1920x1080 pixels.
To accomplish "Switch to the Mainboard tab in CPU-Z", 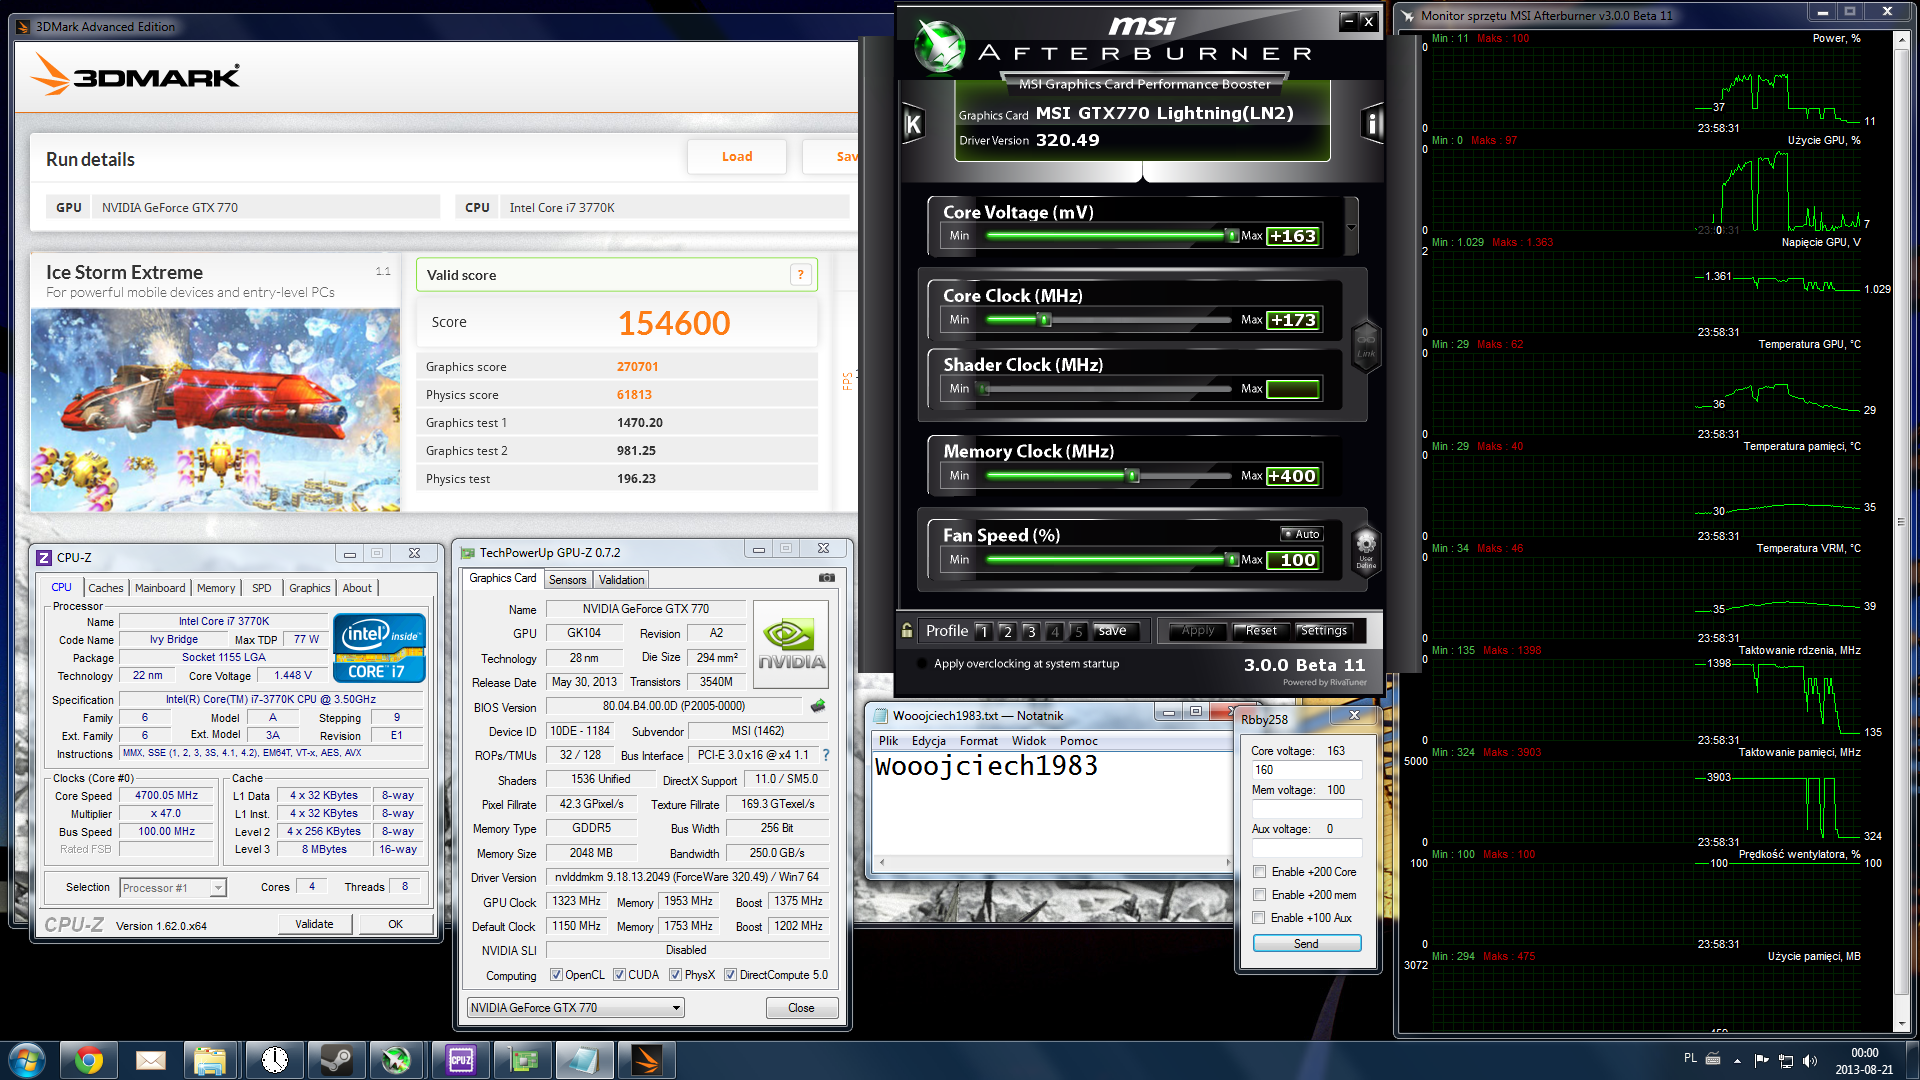I will [x=160, y=588].
